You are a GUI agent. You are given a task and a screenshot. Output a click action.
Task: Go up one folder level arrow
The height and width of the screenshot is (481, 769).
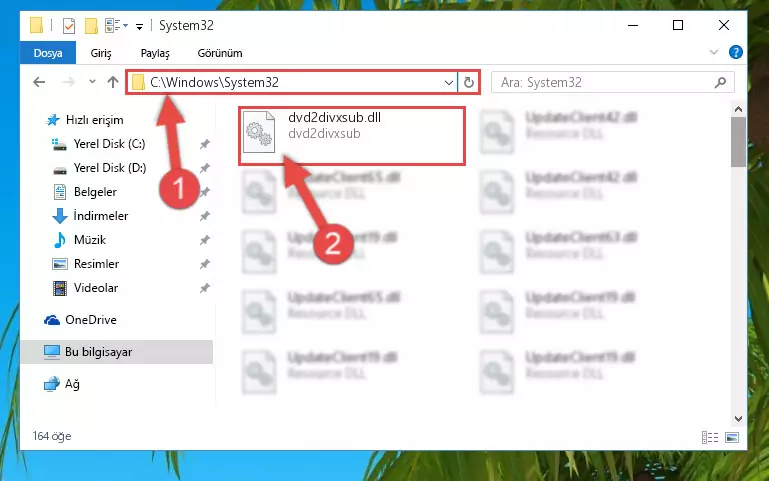click(113, 82)
